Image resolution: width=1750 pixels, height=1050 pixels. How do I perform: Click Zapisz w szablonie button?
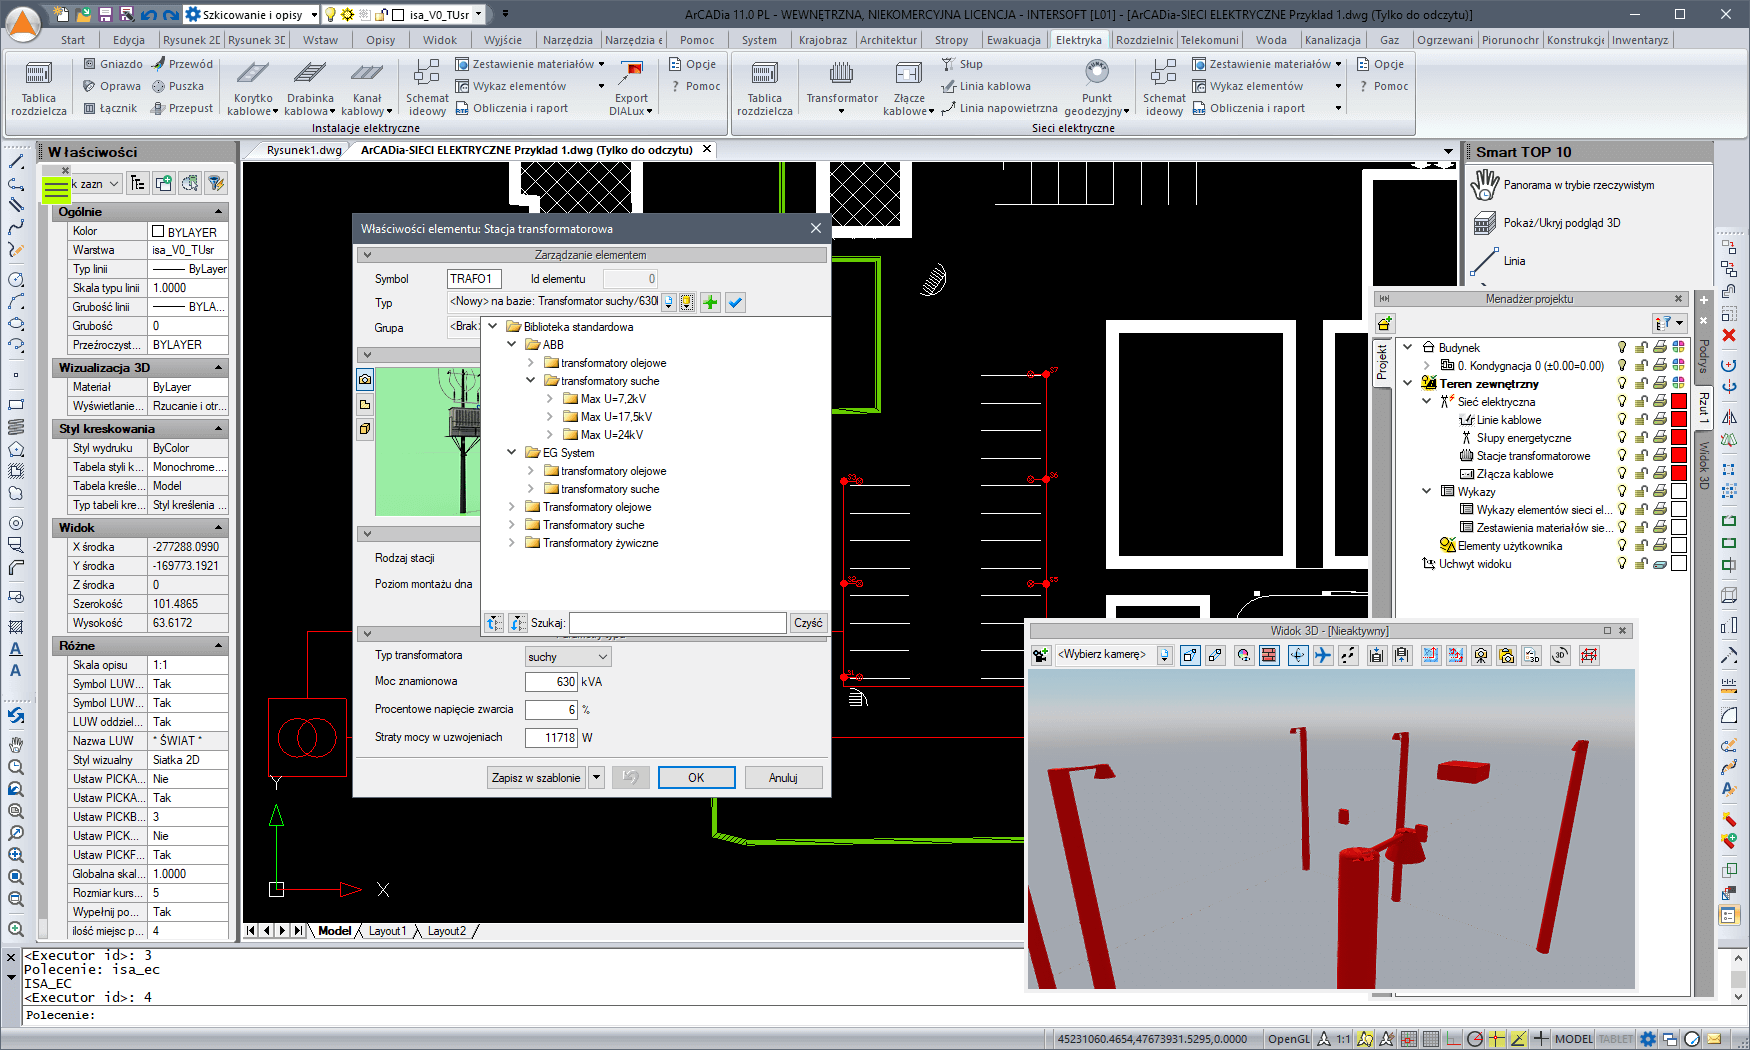(x=536, y=778)
